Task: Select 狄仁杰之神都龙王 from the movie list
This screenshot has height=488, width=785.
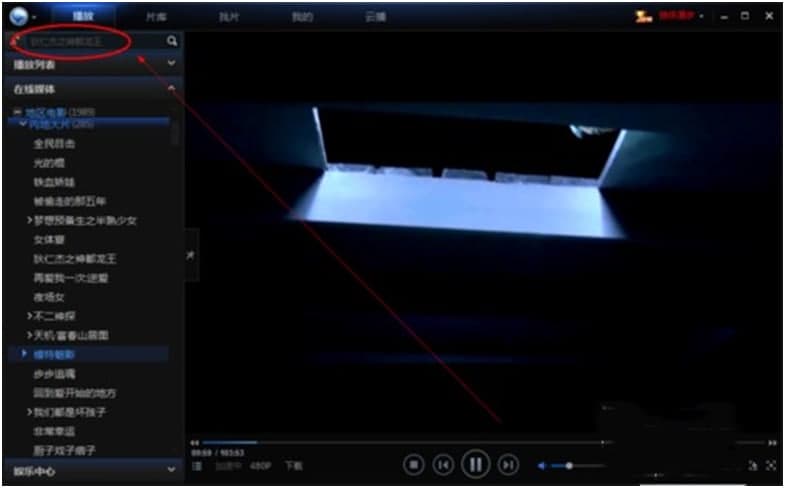Action: click(70, 258)
